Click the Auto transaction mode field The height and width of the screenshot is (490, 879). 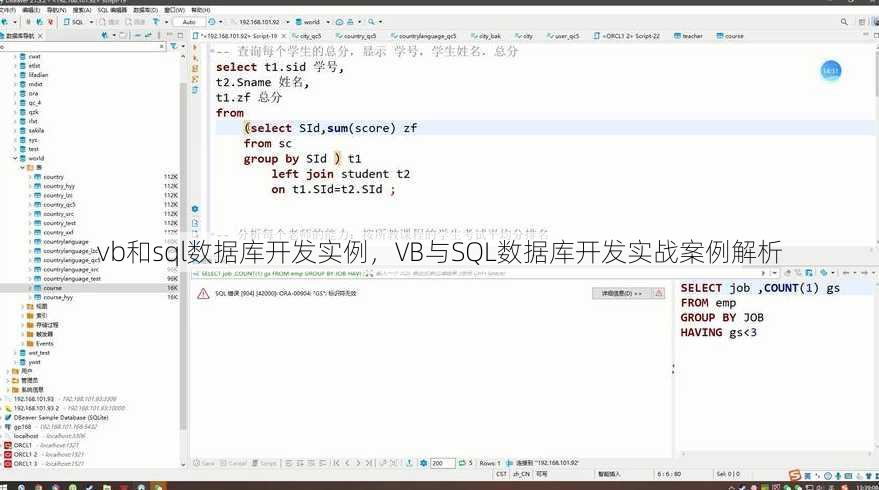pyautogui.click(x=189, y=22)
